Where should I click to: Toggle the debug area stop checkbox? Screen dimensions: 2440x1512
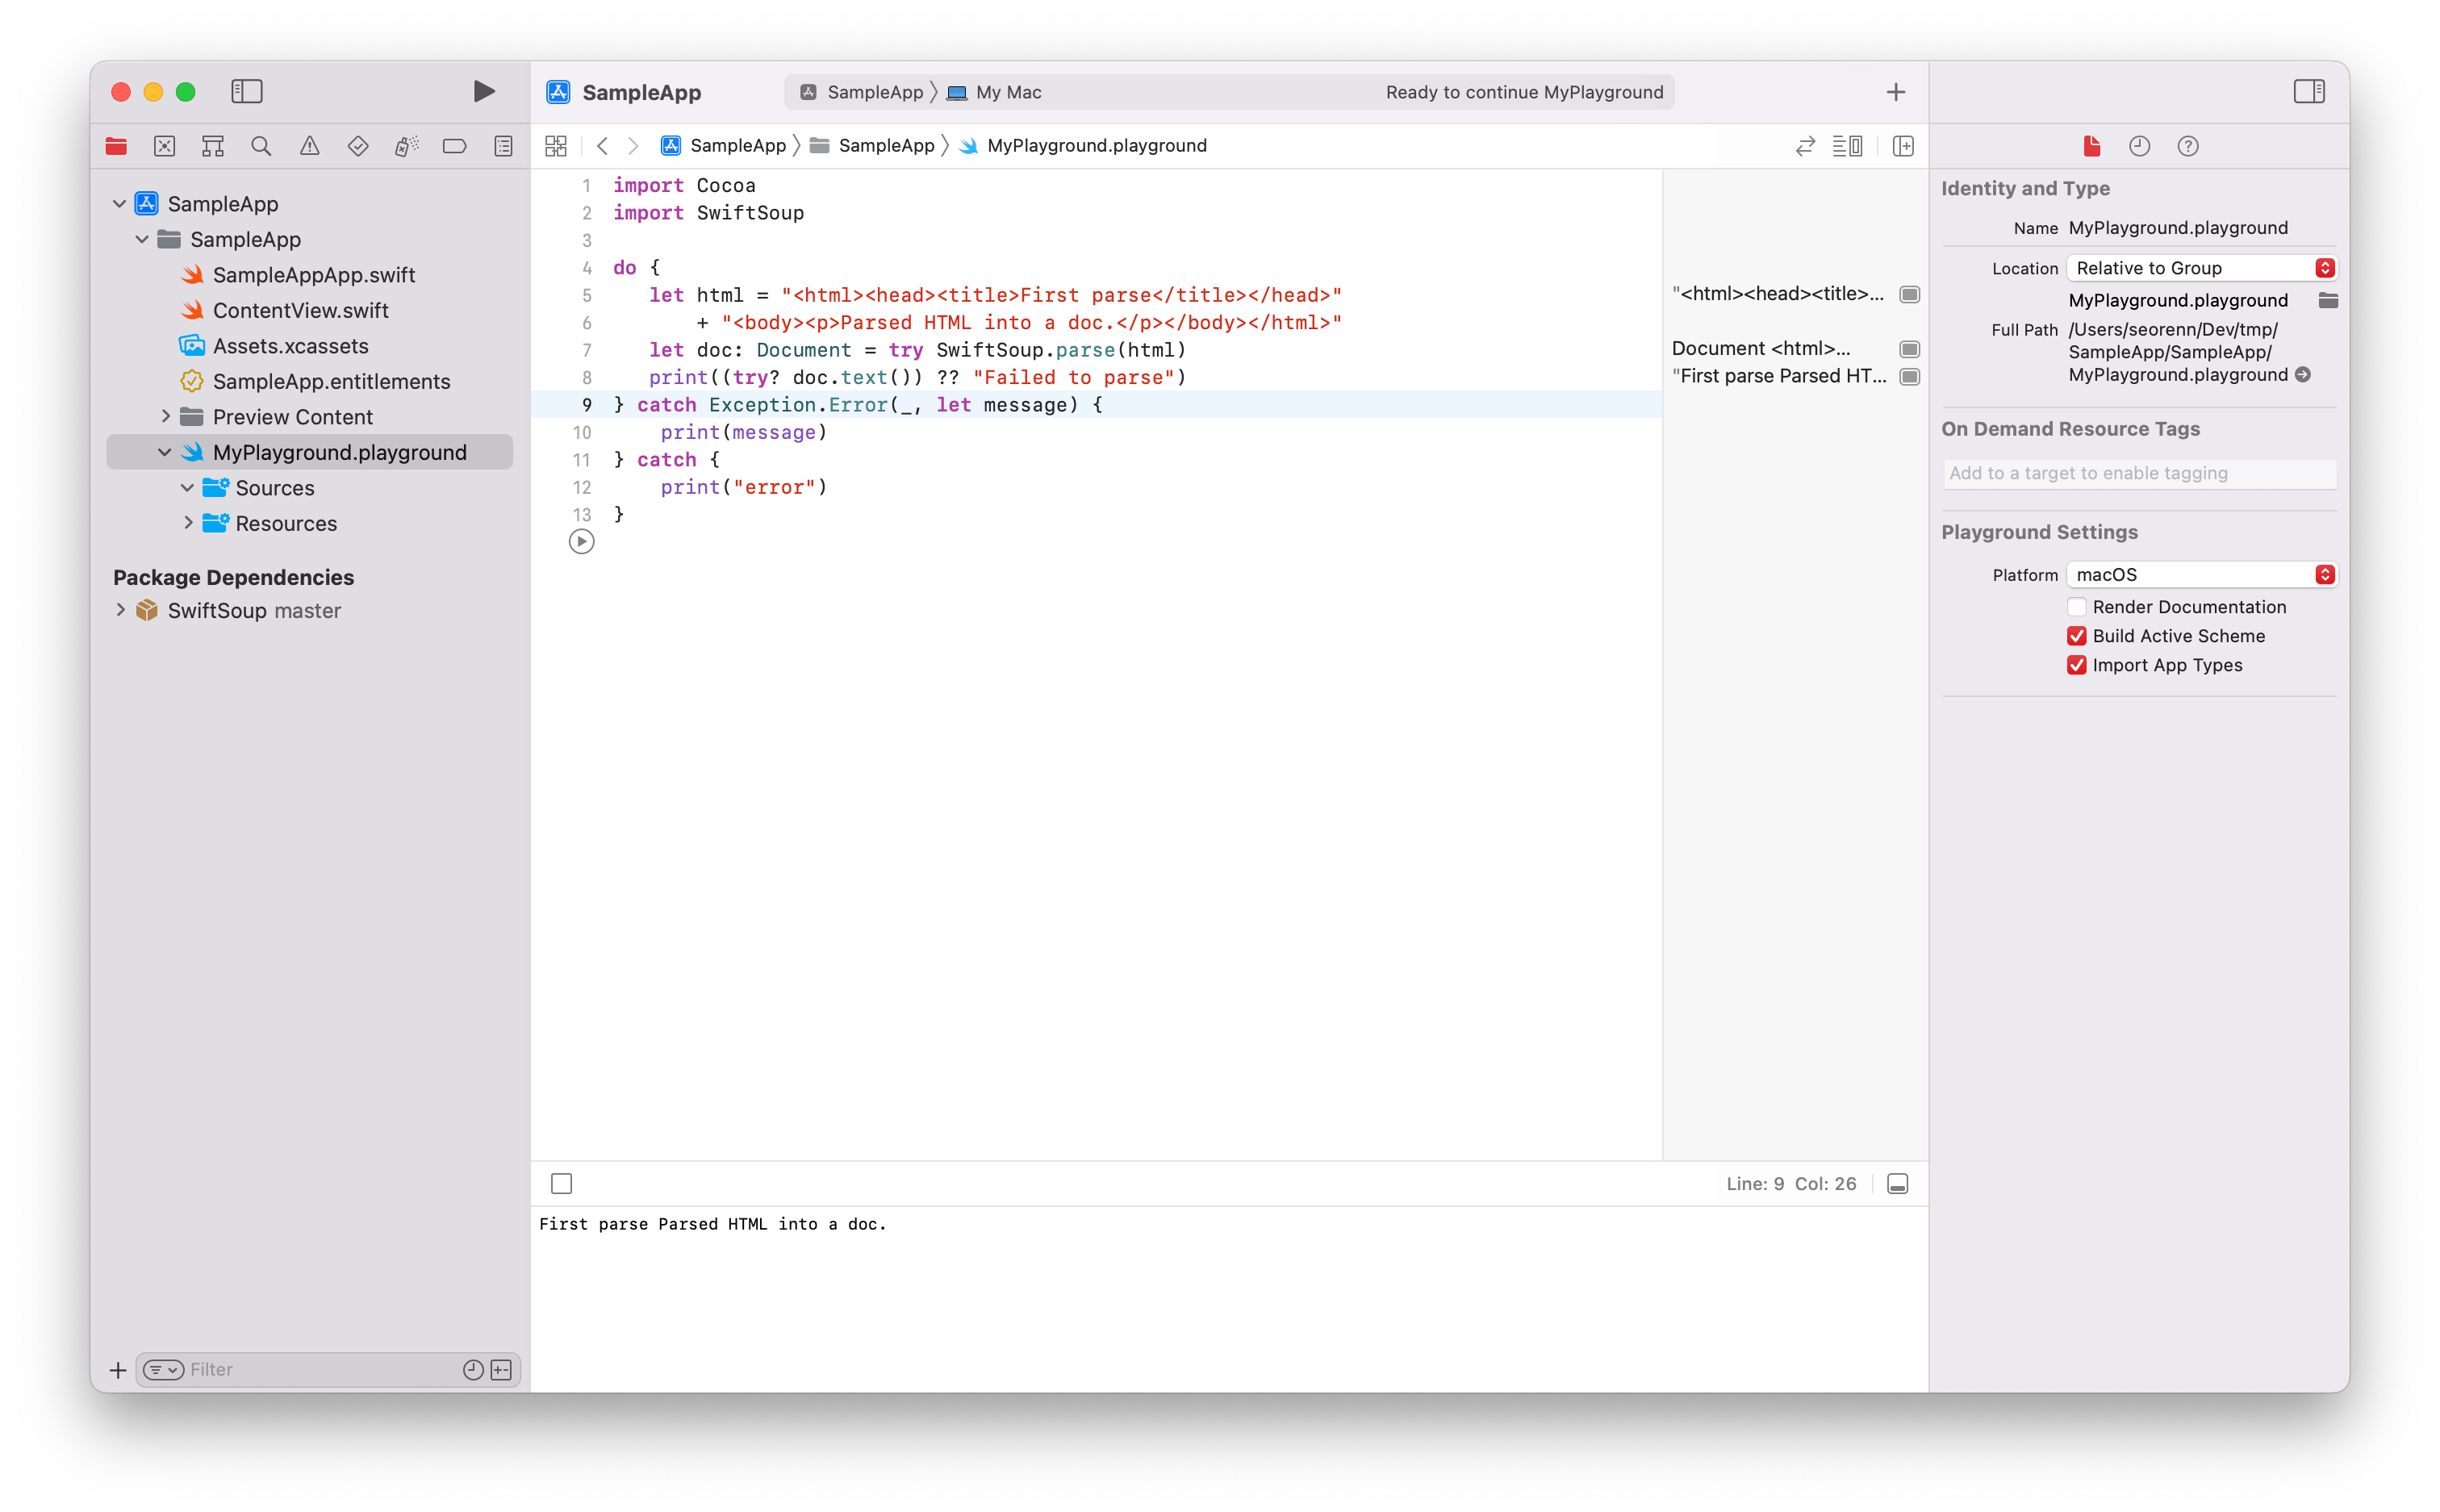(x=562, y=1184)
